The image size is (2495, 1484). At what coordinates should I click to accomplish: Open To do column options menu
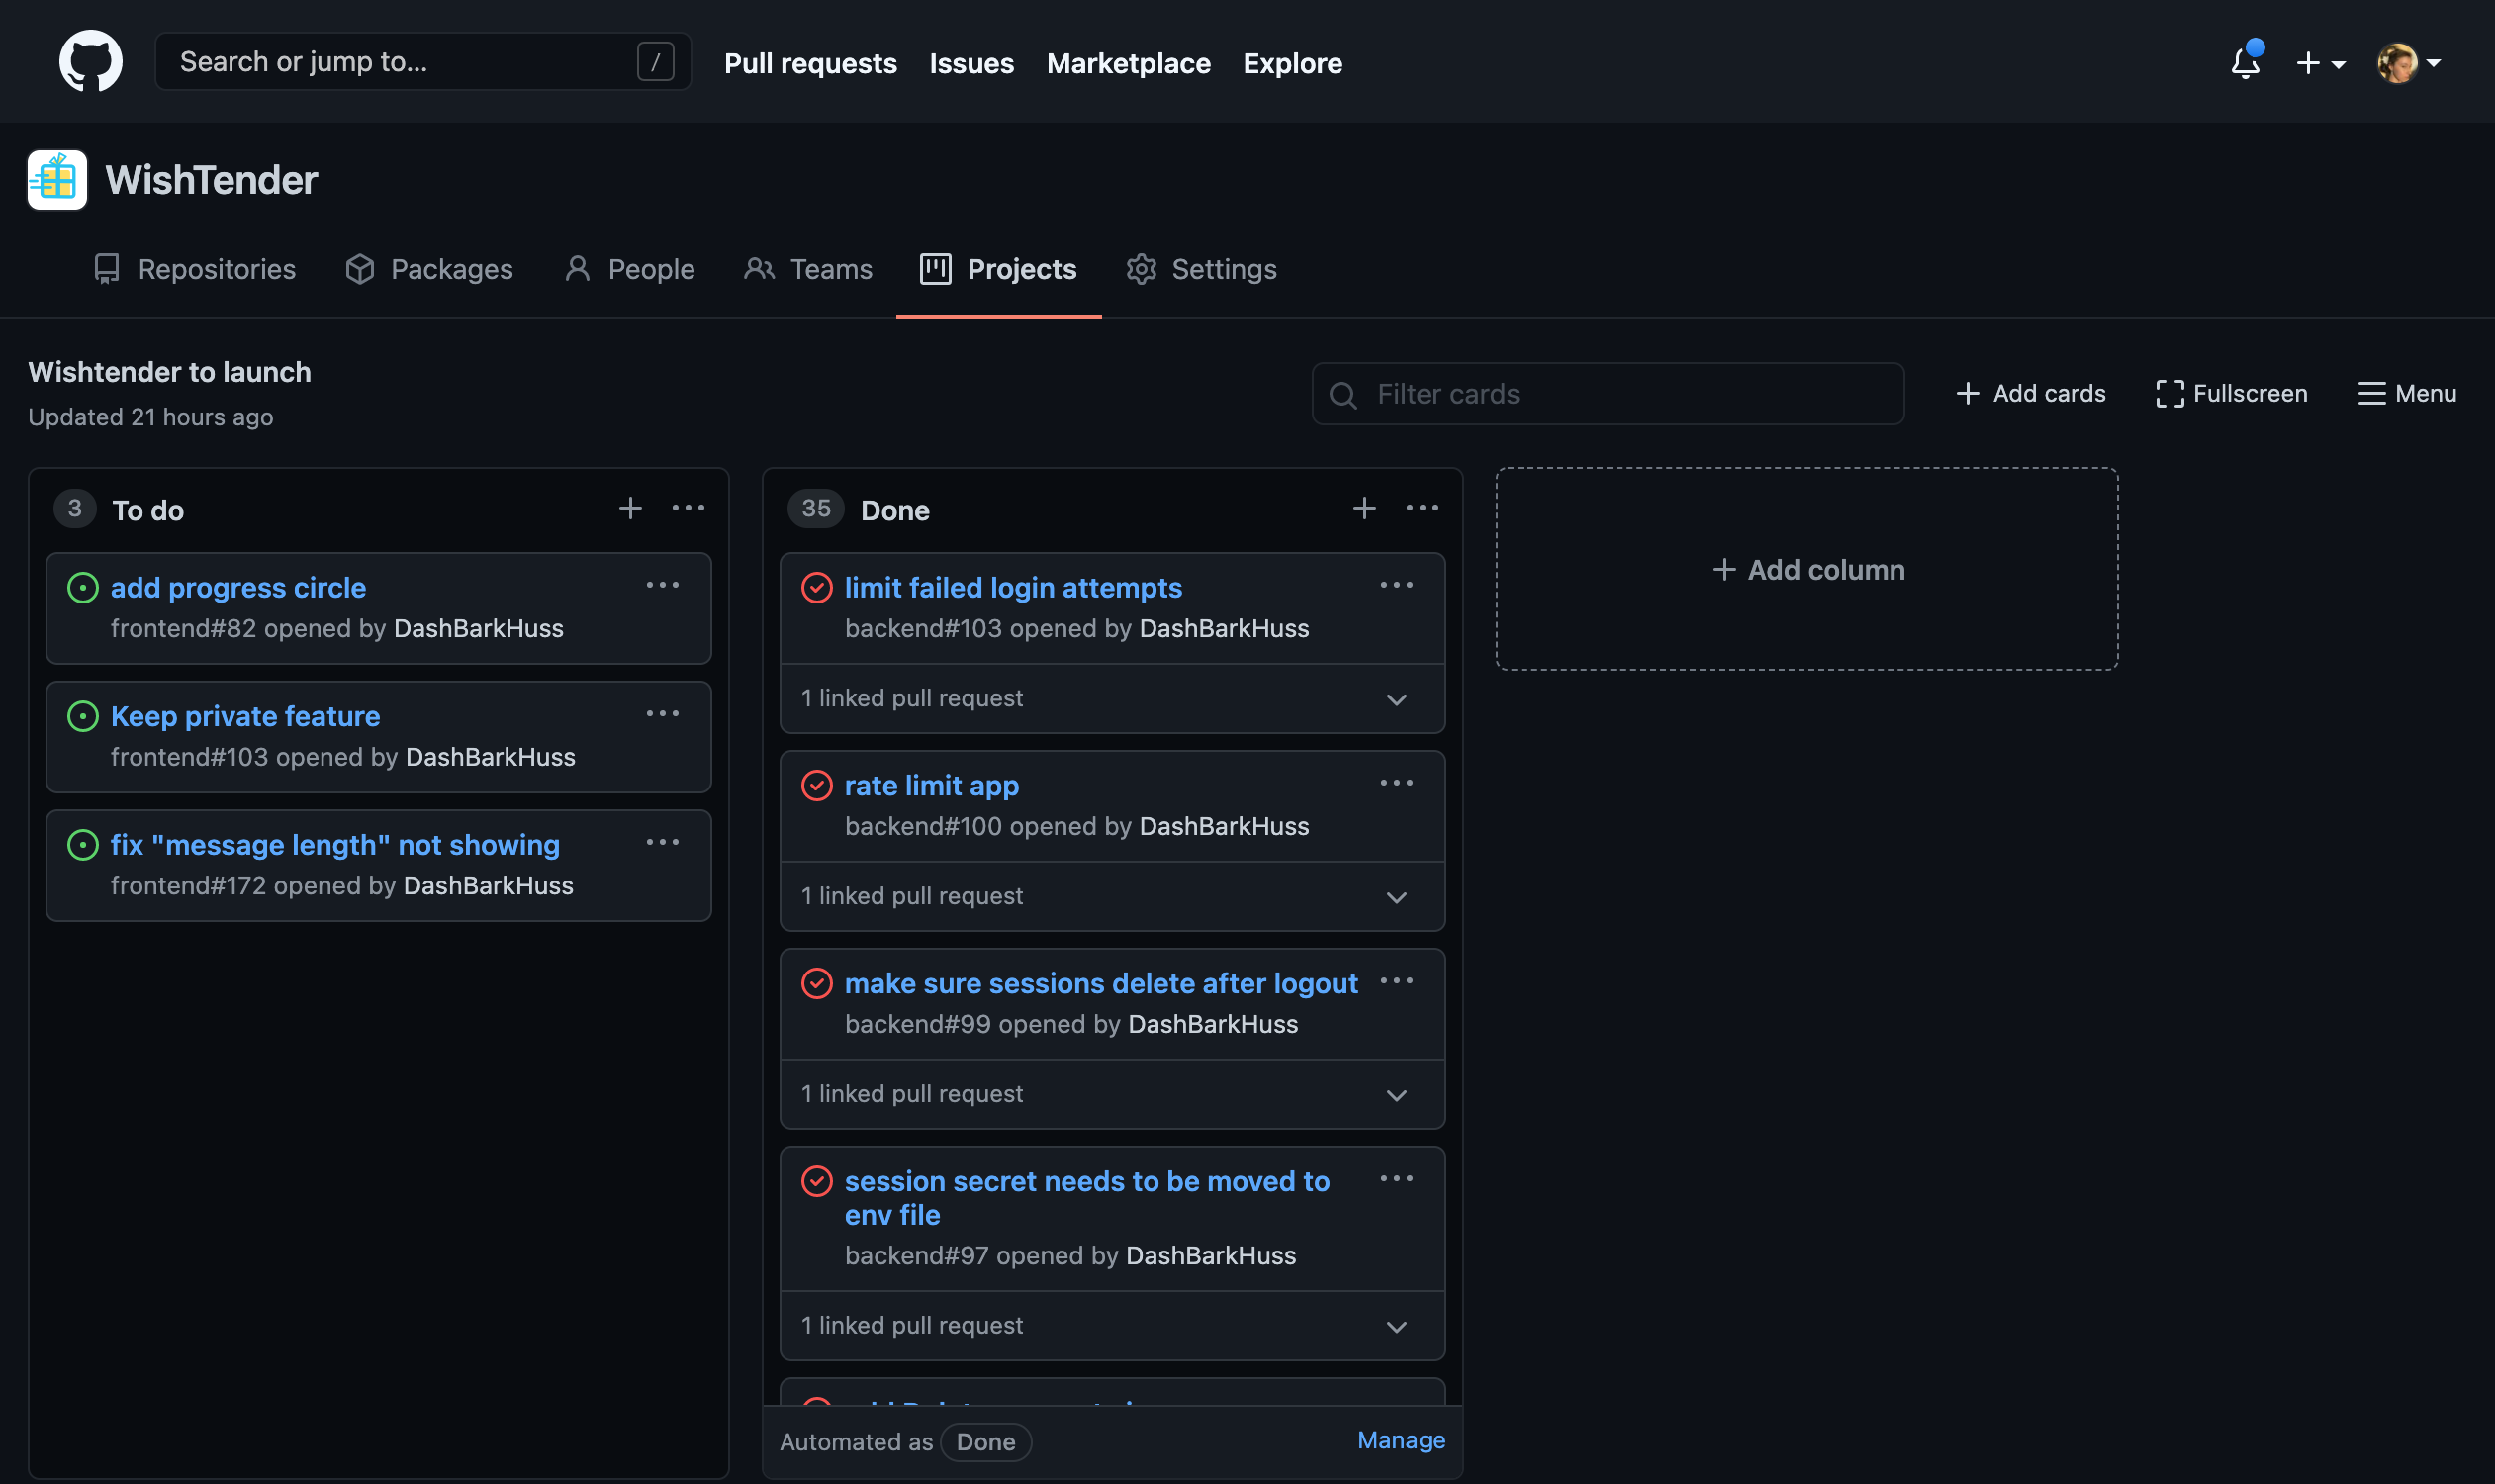688,508
